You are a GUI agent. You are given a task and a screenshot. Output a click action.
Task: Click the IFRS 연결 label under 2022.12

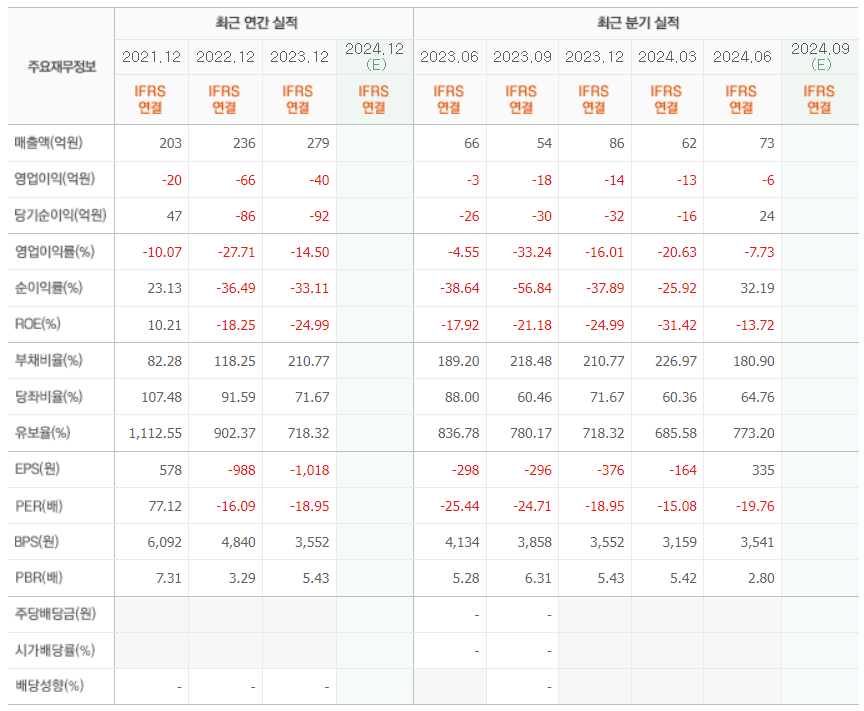pos(222,98)
